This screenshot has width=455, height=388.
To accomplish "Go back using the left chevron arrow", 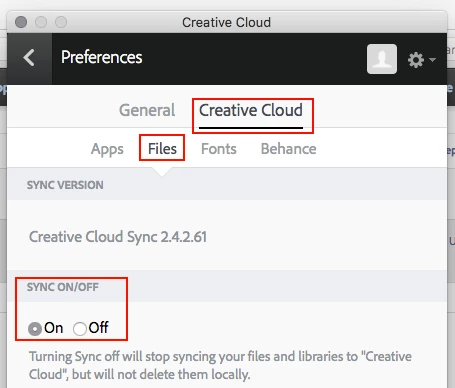I will pos(29,58).
